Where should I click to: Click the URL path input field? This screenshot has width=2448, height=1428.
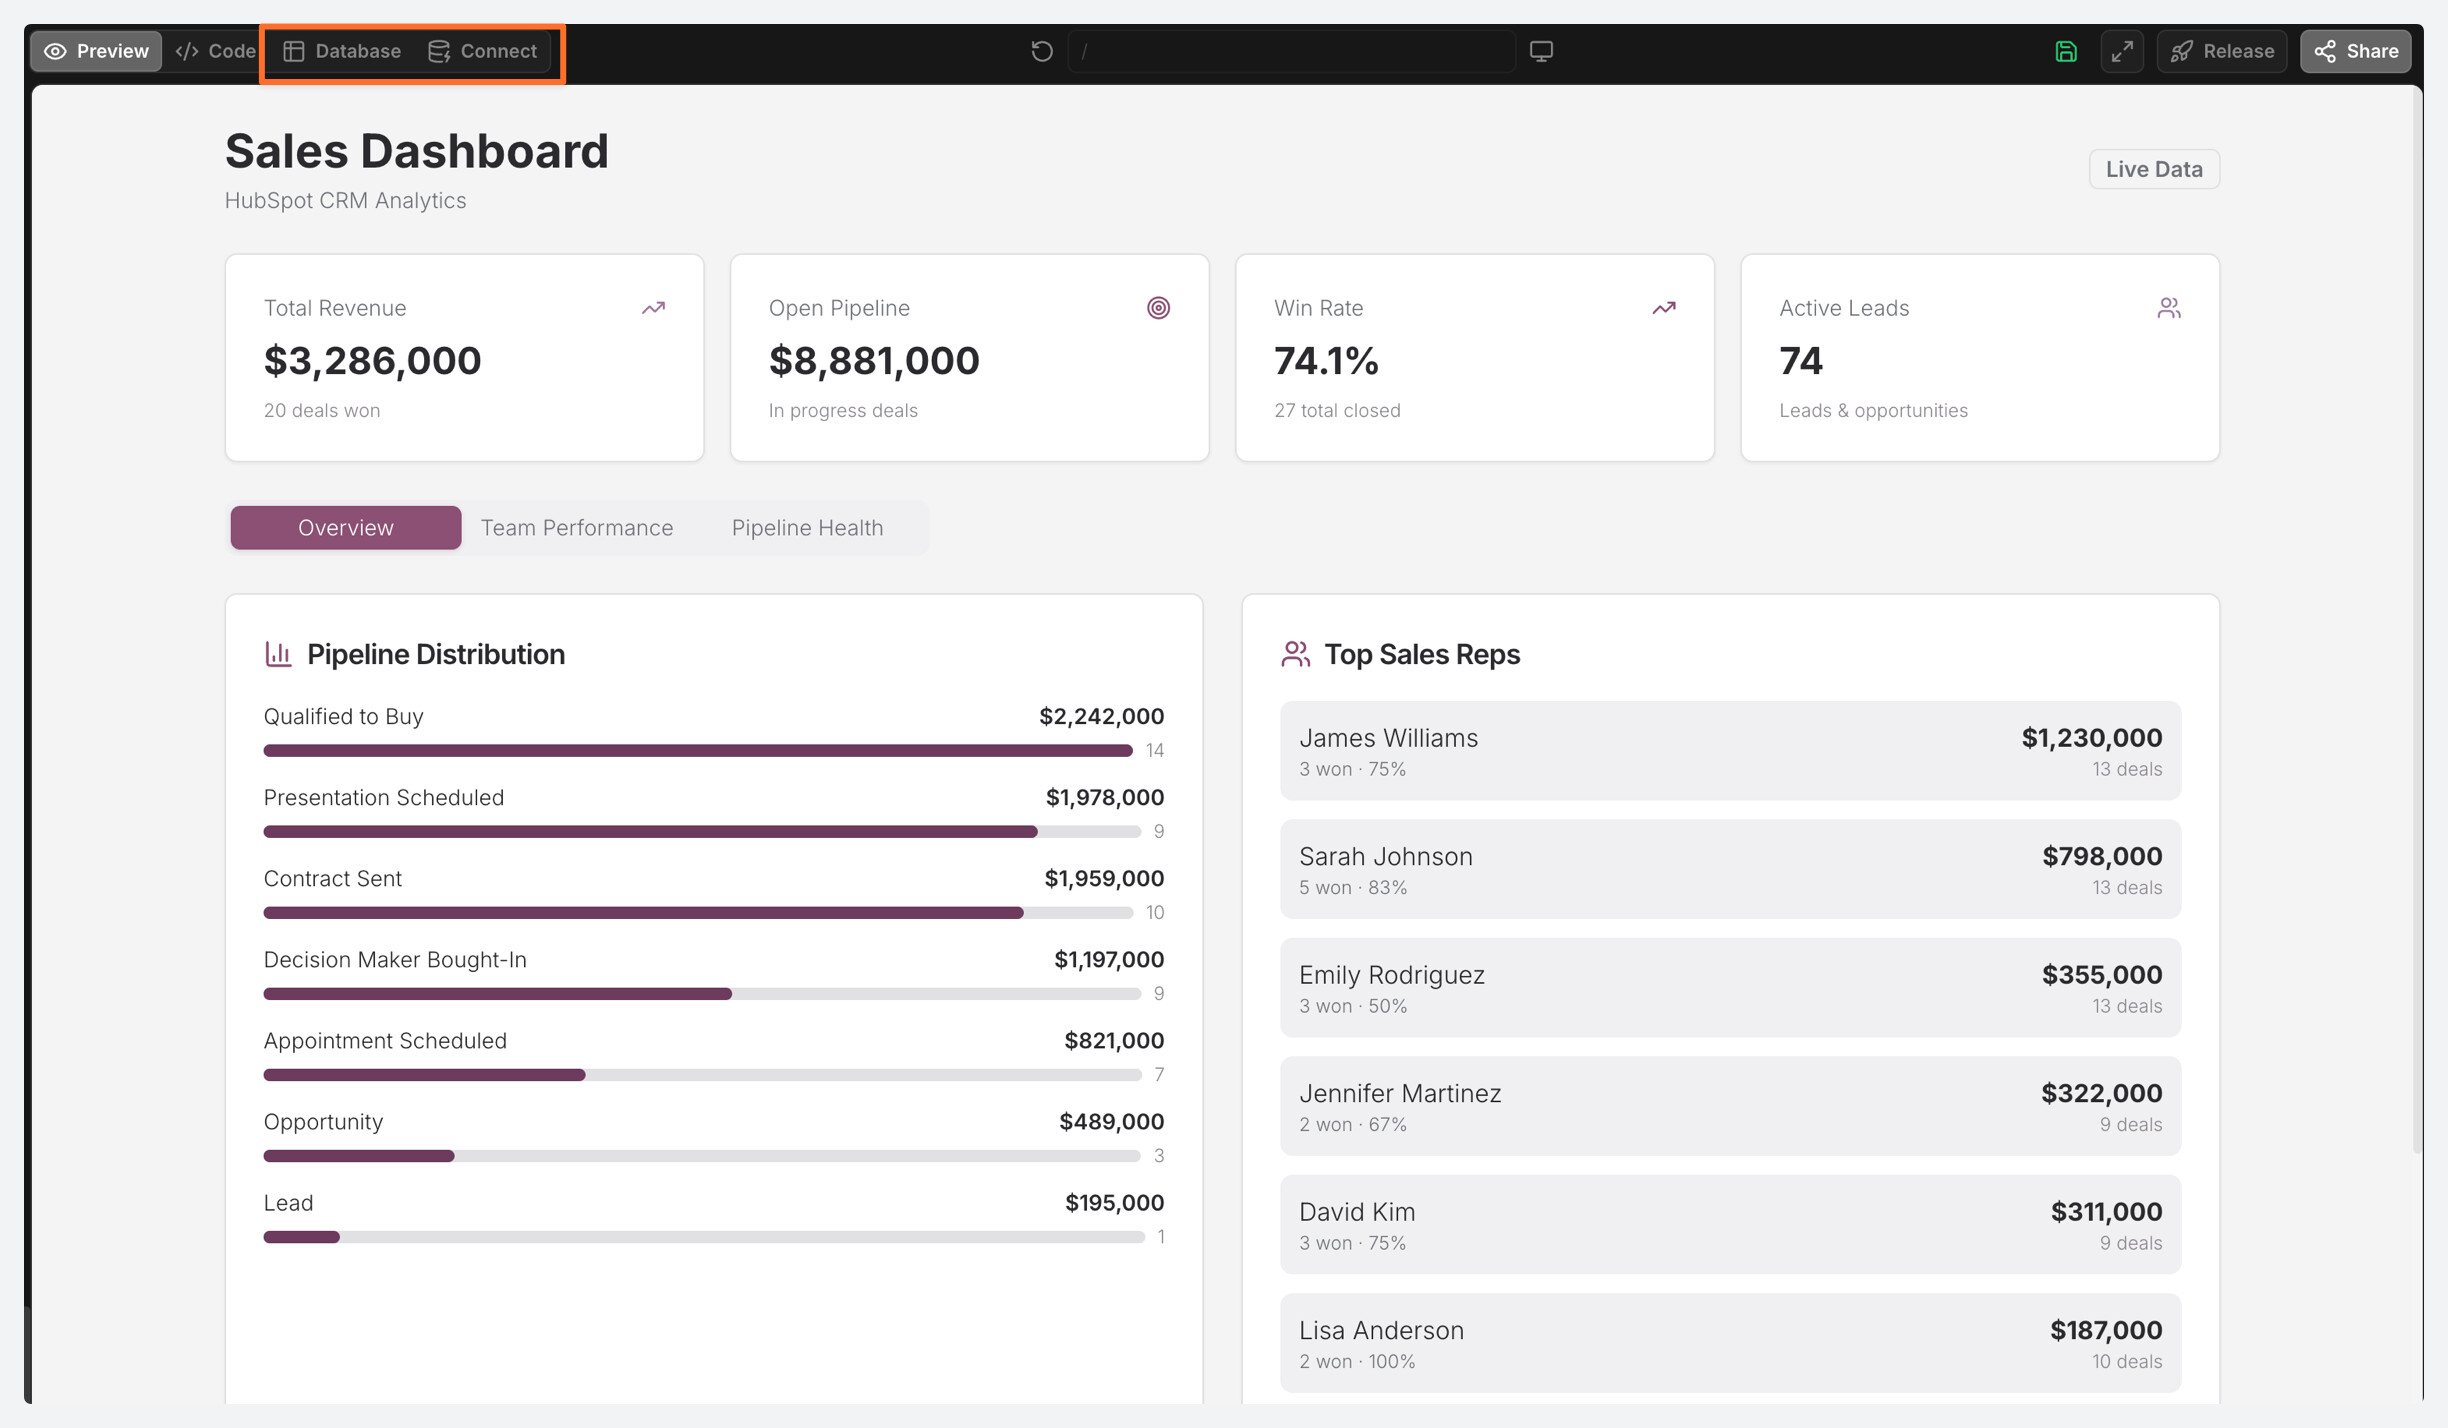(1290, 51)
